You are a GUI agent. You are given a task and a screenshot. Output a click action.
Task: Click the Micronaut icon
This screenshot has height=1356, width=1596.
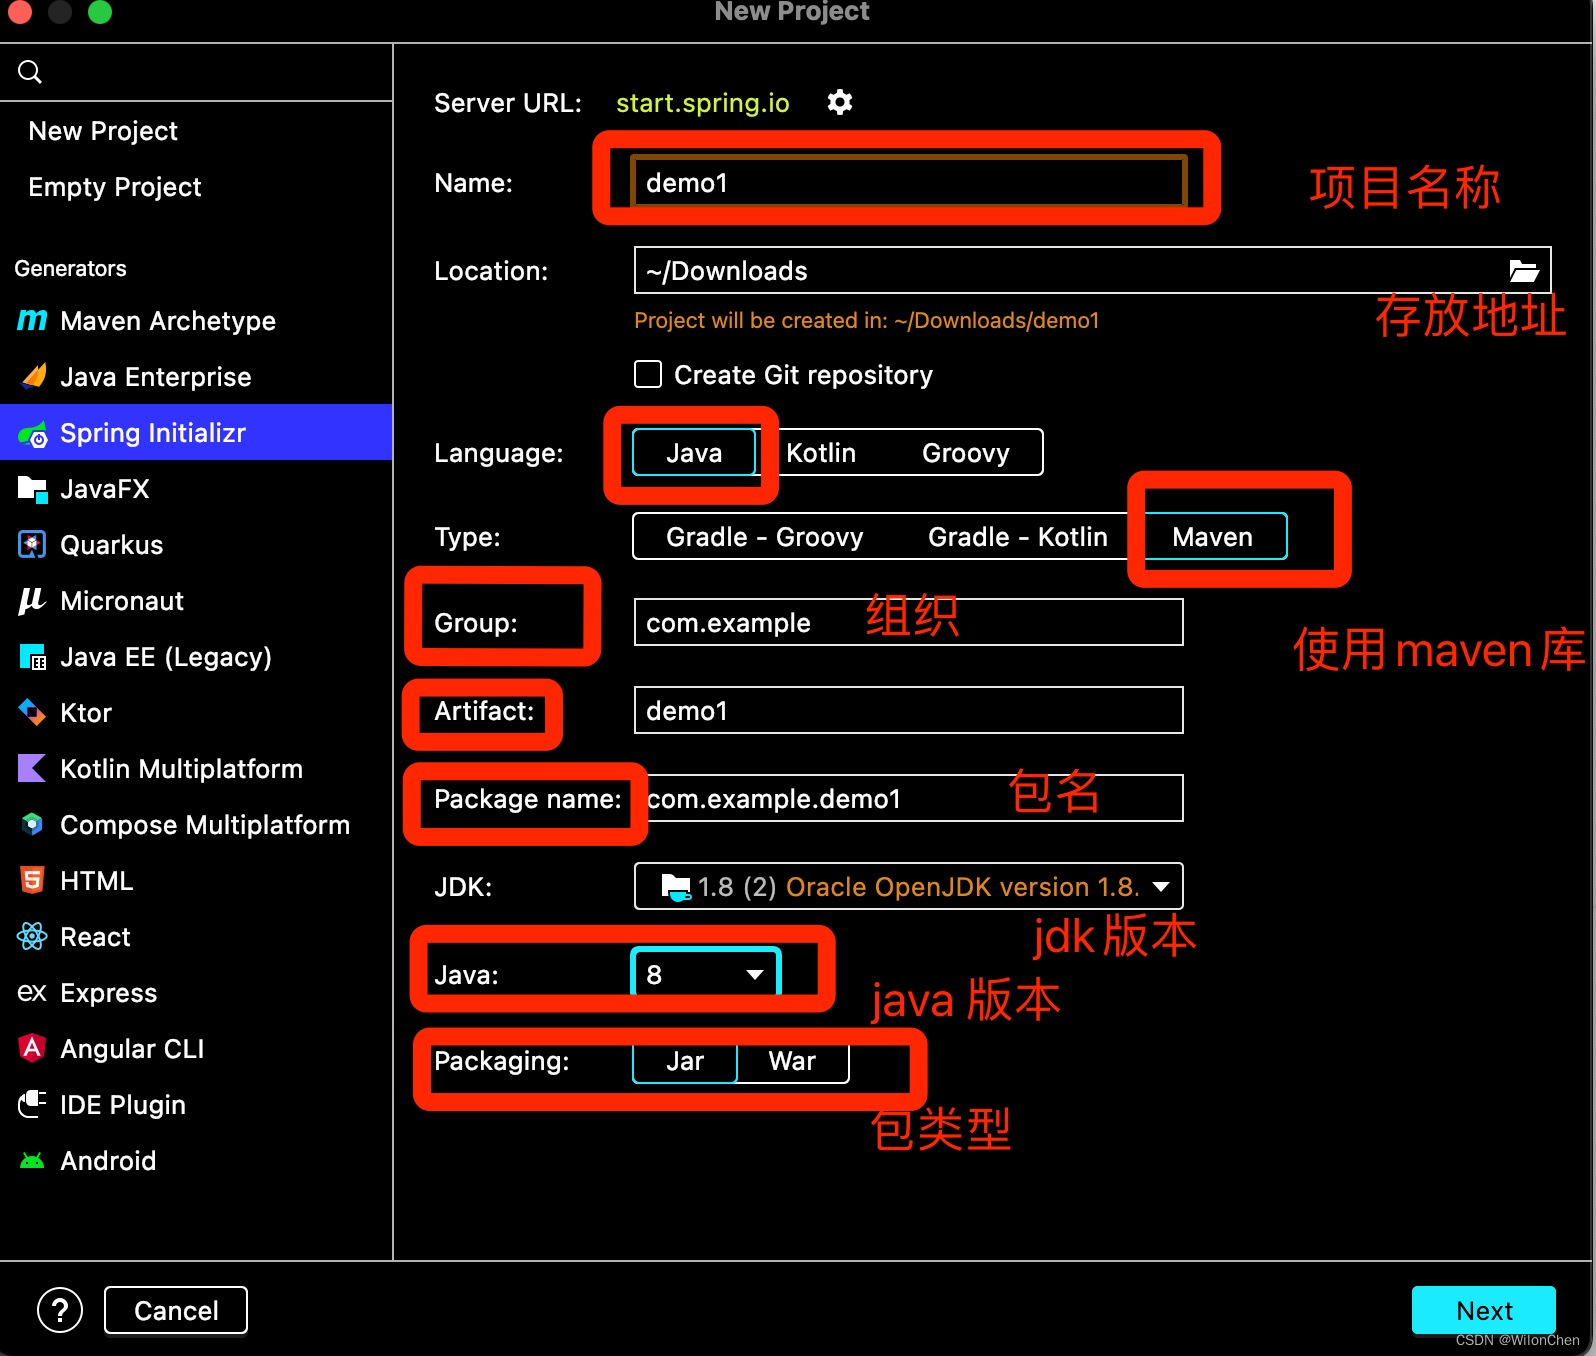(x=32, y=600)
